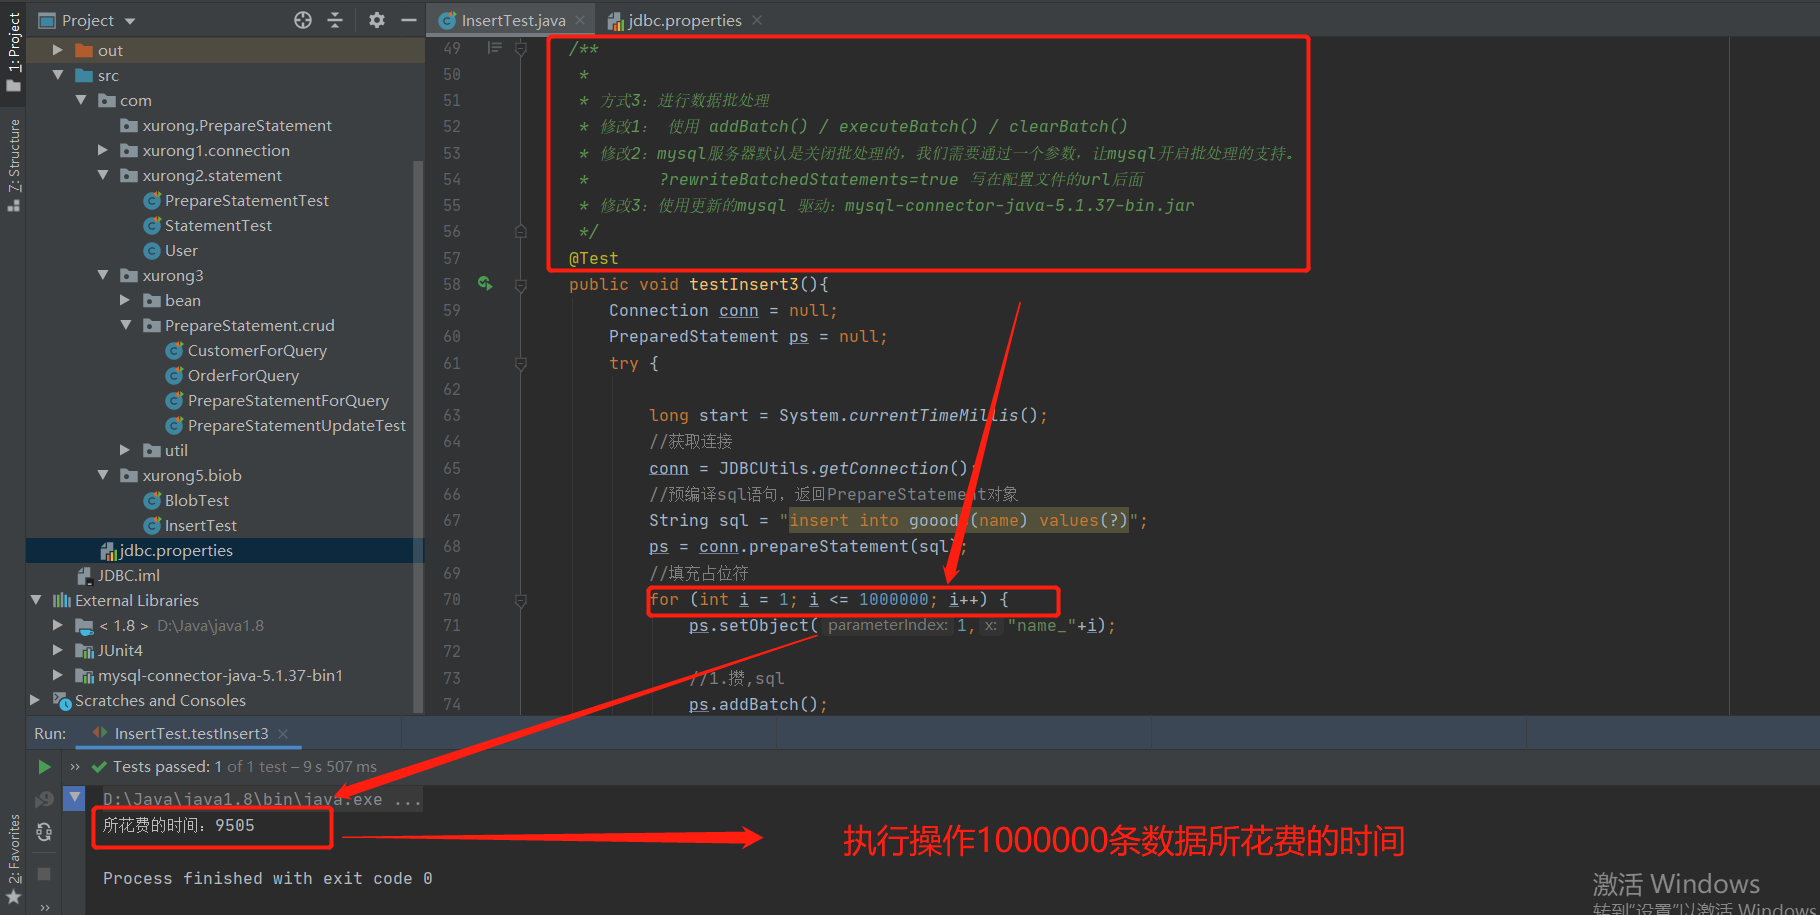Expand the 1.8 JDK library node
Screen dimensions: 1820x915
point(58,625)
